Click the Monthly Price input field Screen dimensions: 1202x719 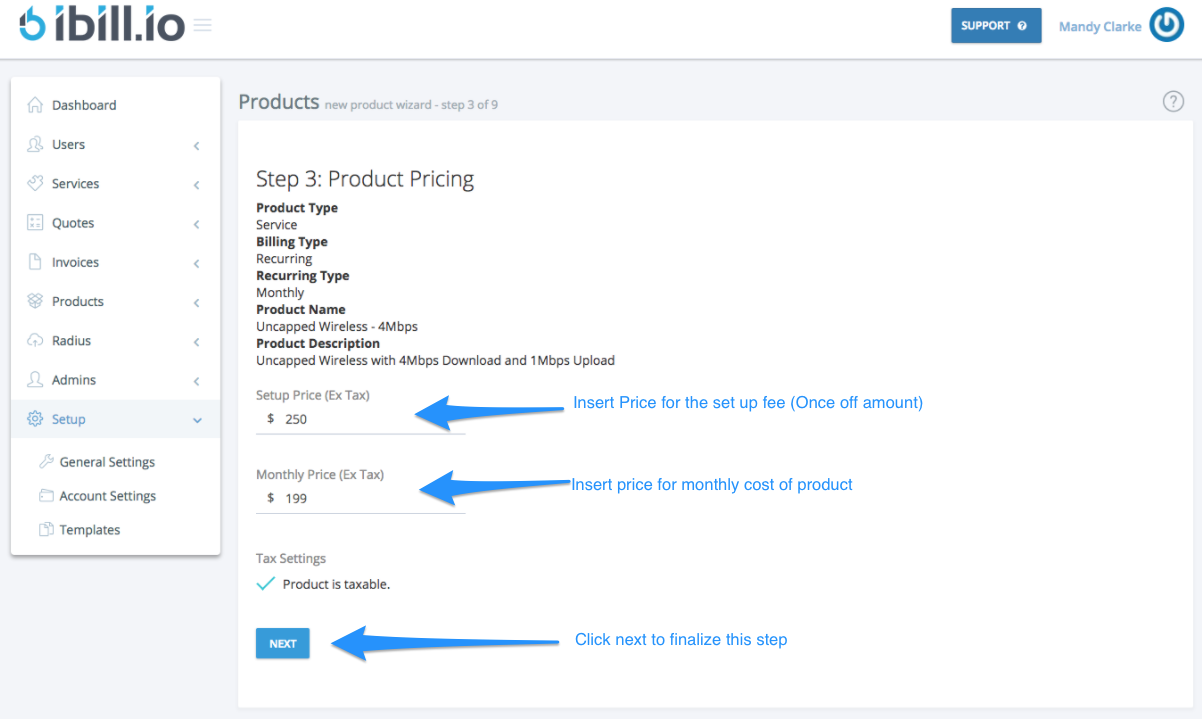tap(360, 497)
